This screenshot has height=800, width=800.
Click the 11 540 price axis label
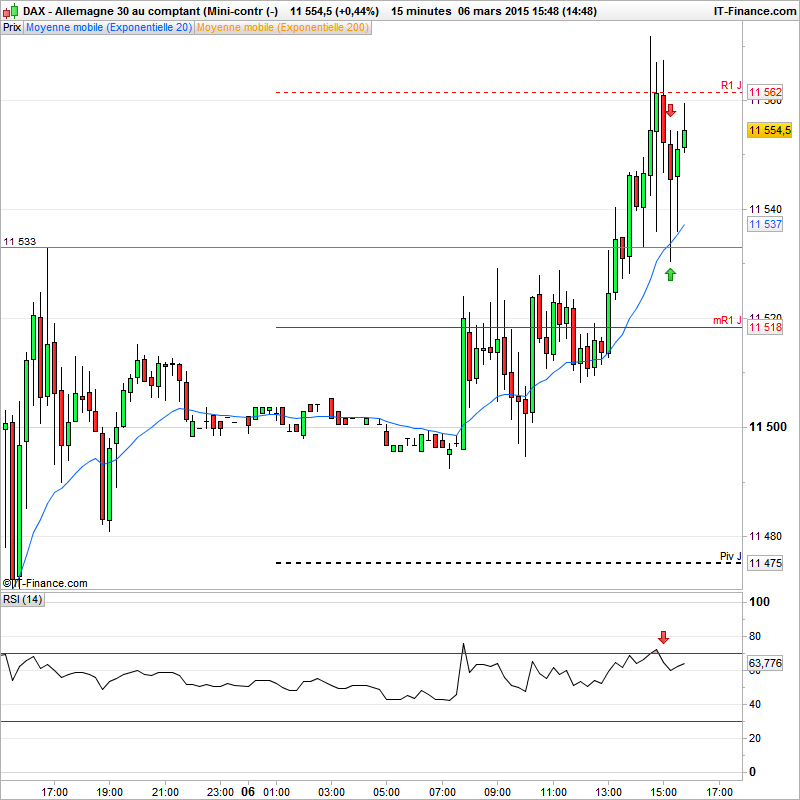765,209
